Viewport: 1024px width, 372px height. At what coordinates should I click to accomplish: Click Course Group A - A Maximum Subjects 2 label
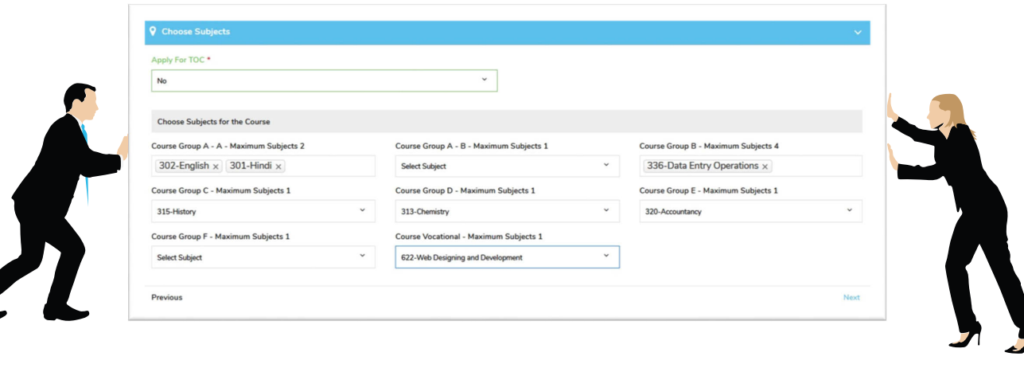228,146
